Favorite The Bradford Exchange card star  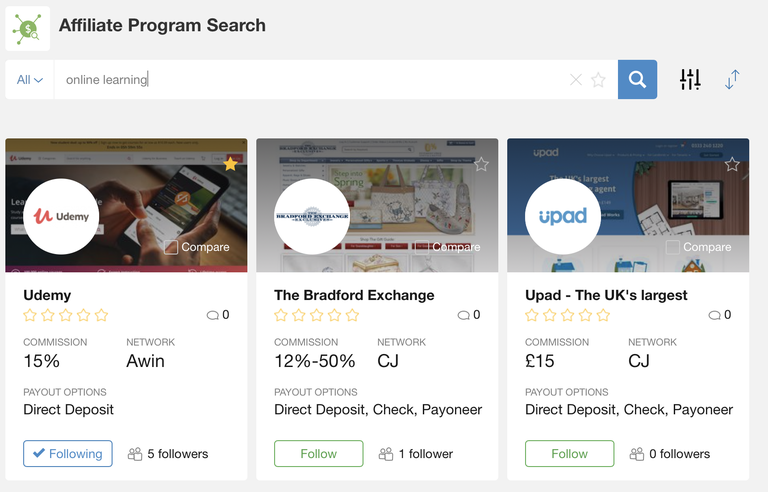(x=481, y=164)
